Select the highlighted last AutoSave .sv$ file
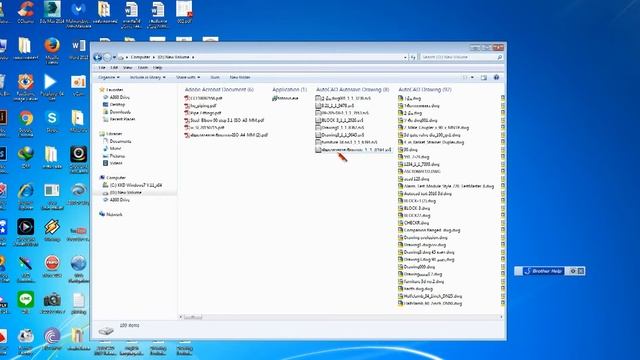The height and width of the screenshot is (360, 640). coord(353,150)
